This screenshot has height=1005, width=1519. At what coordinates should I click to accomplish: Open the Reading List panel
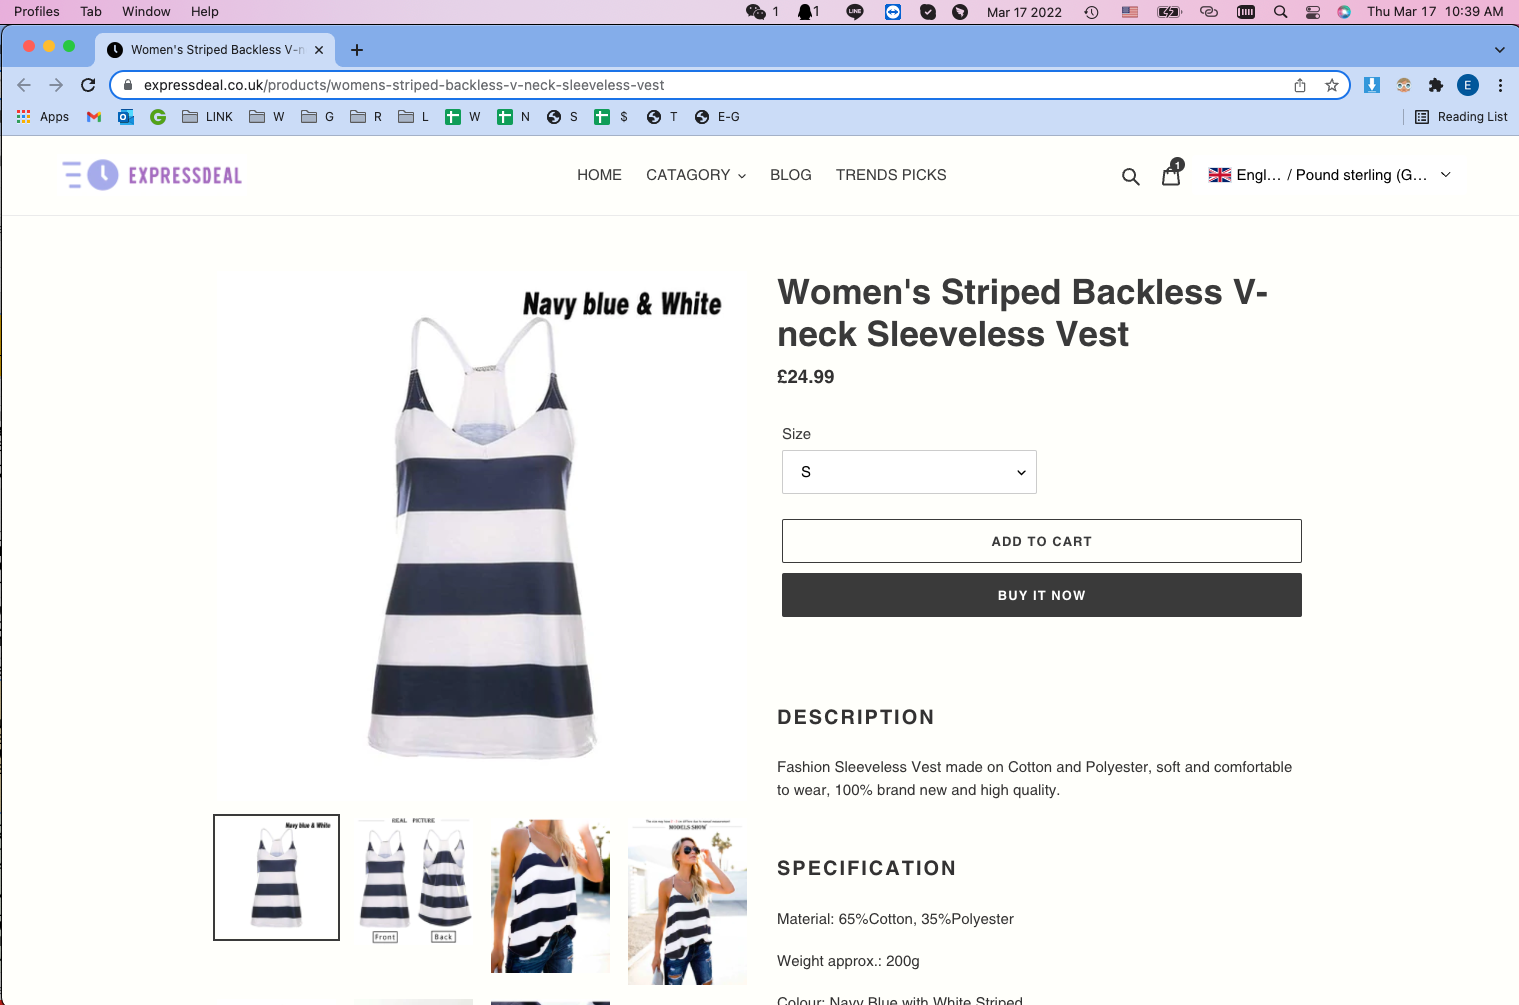coord(1461,117)
